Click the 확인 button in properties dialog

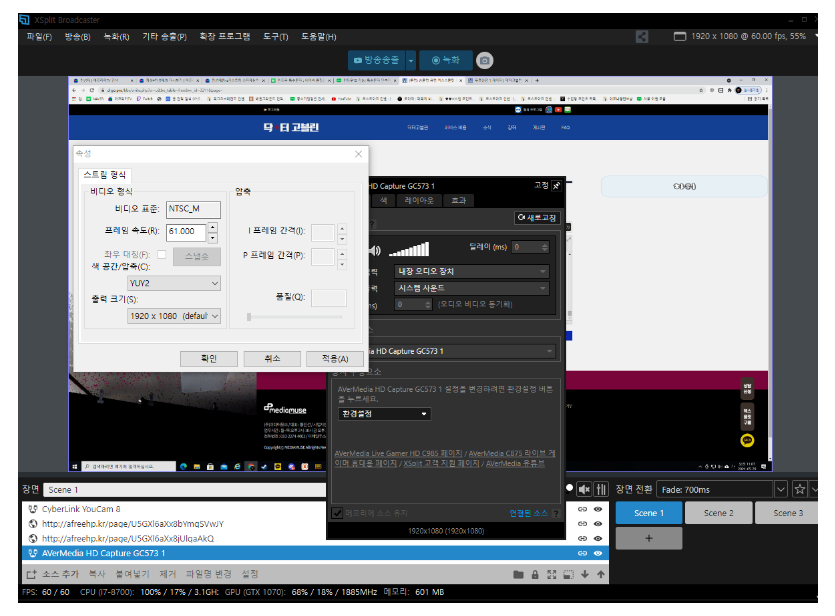(209, 359)
